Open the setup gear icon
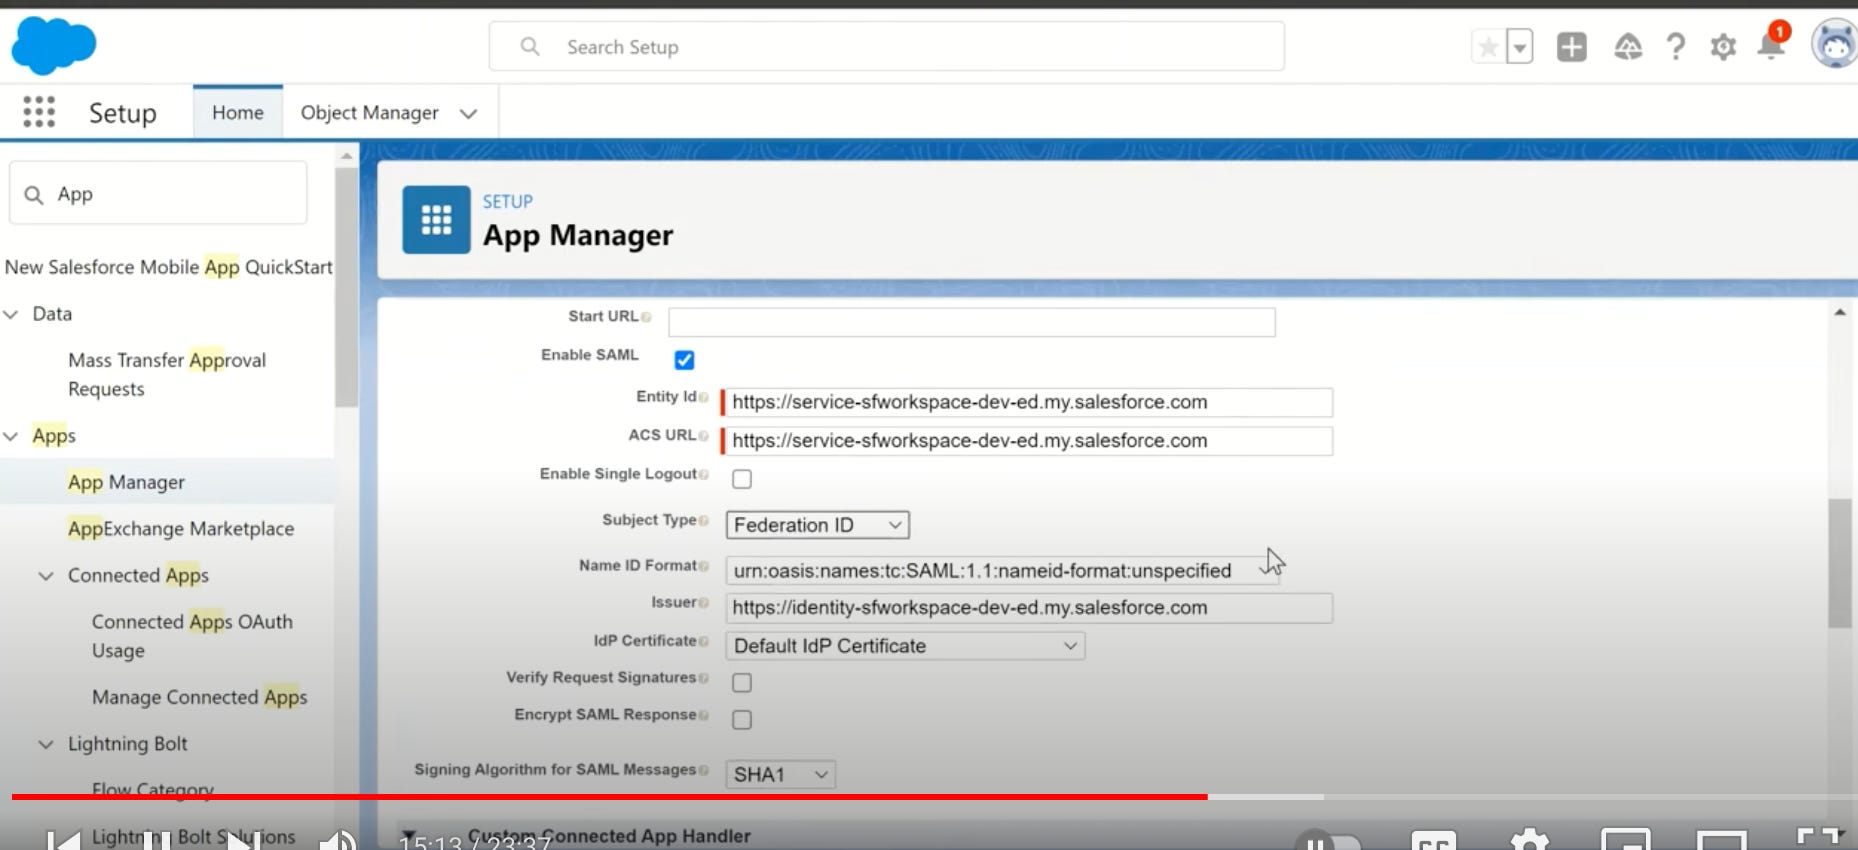The width and height of the screenshot is (1858, 850). [x=1723, y=47]
